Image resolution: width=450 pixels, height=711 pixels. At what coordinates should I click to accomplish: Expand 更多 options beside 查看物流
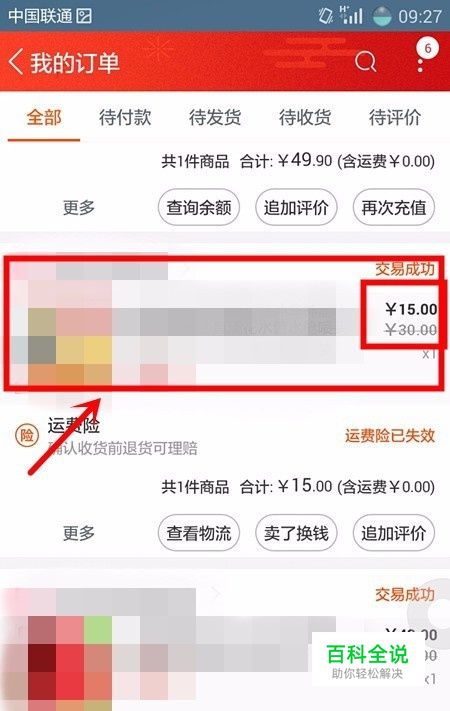[x=79, y=533]
